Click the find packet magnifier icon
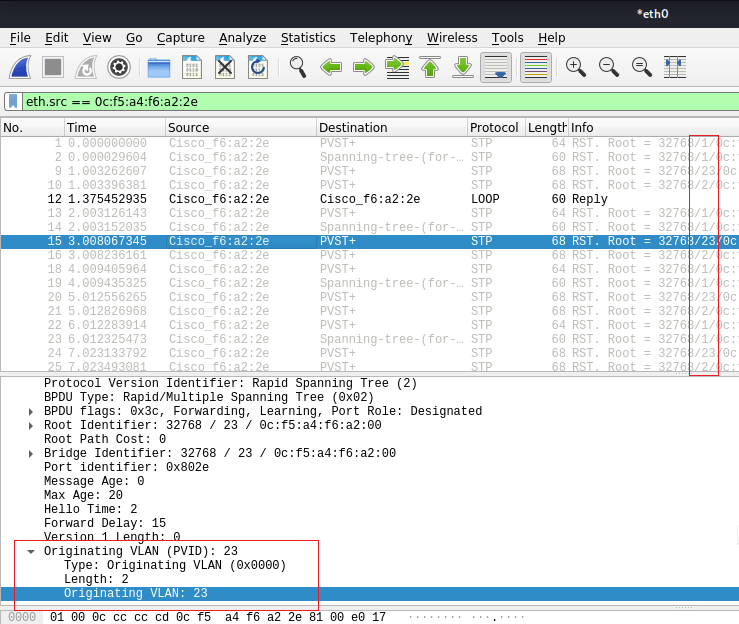Image resolution: width=739 pixels, height=624 pixels. pos(297,67)
